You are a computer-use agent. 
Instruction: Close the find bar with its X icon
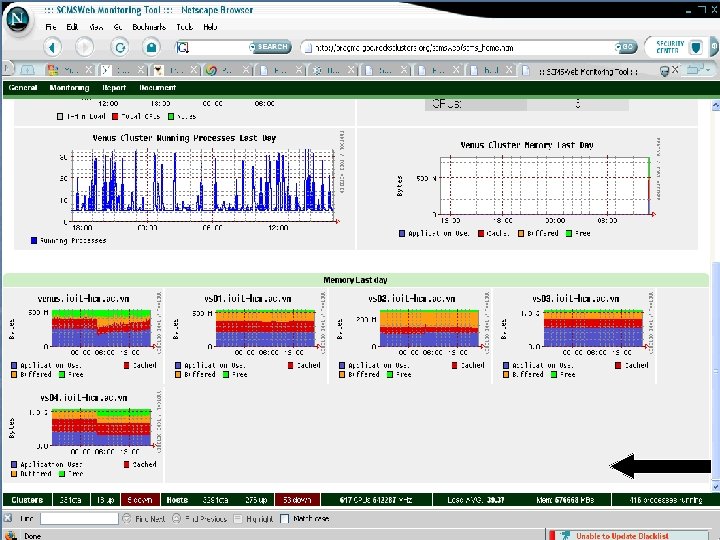click(8, 518)
